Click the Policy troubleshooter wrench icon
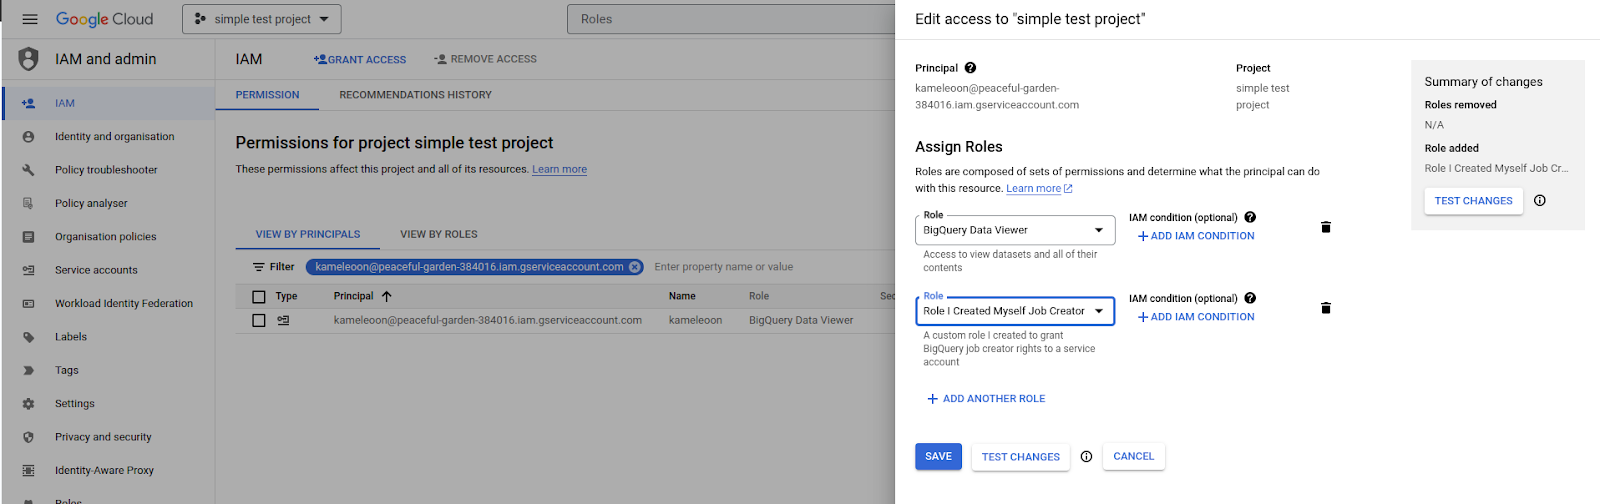The image size is (1600, 504). click(x=28, y=170)
